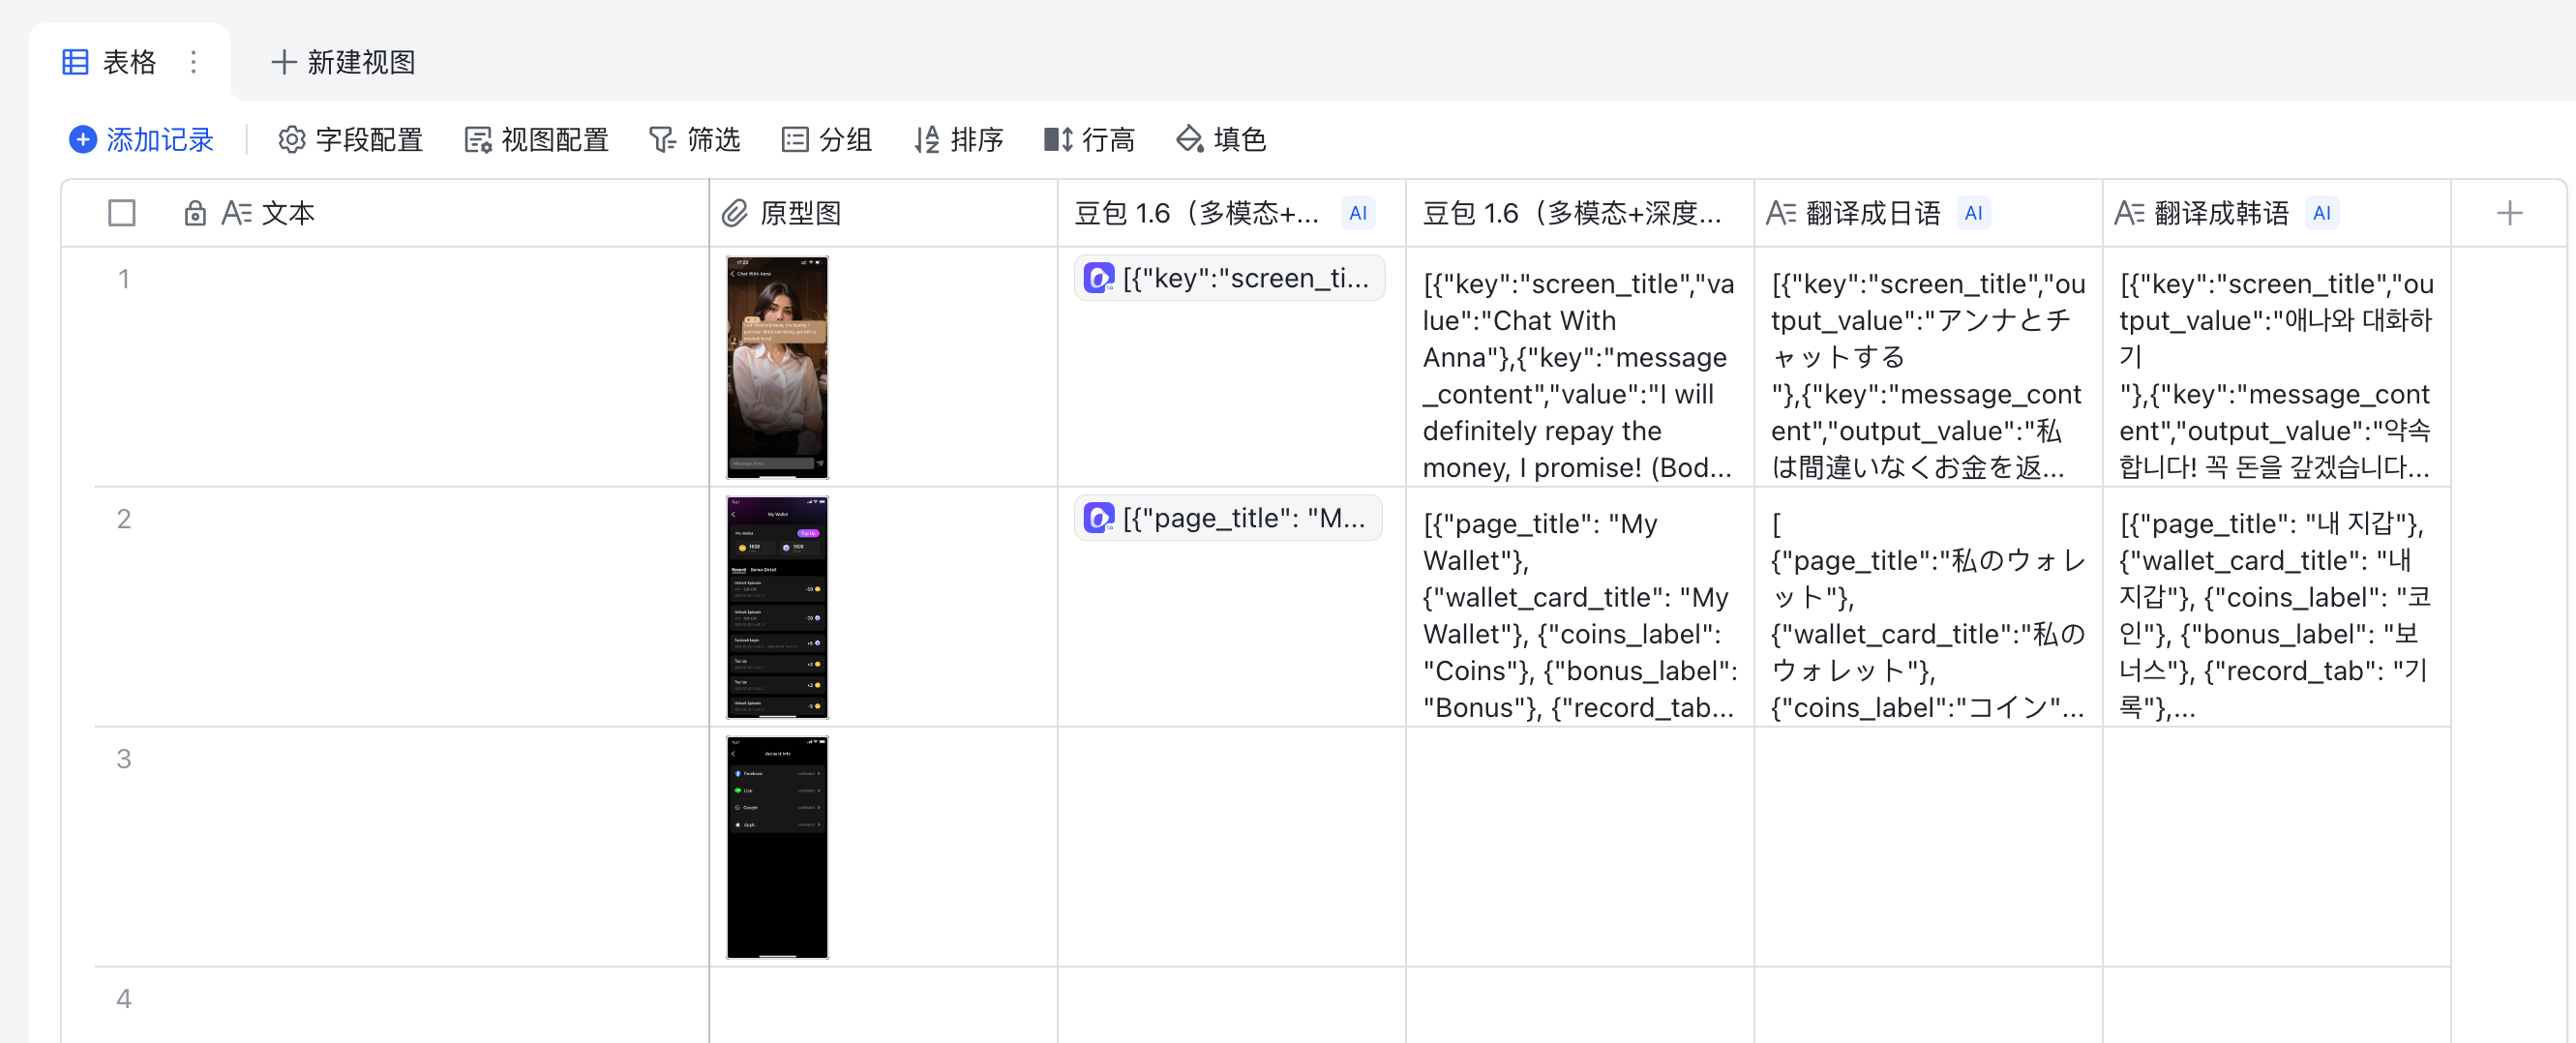The height and width of the screenshot is (1043, 2576).
Task: Select row 2 Korean "내 지갑" cell
Action: pyautogui.click(x=2275, y=607)
